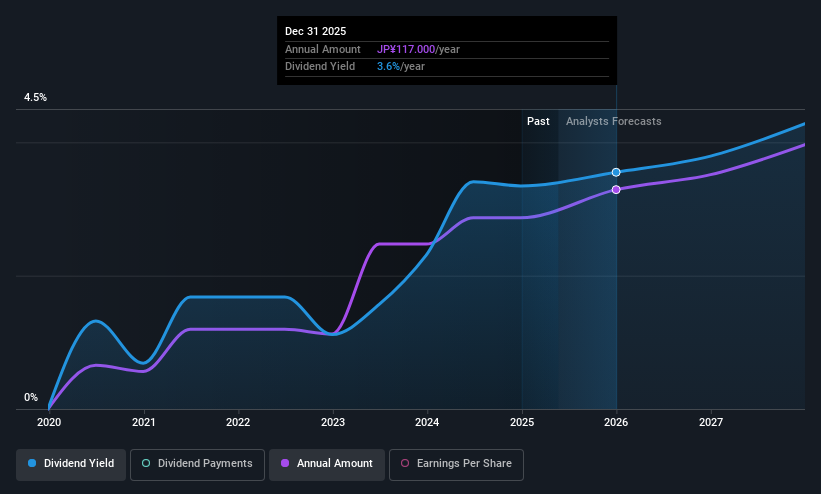Click the 2027 x-axis label
The width and height of the screenshot is (821, 494).
pyautogui.click(x=711, y=422)
